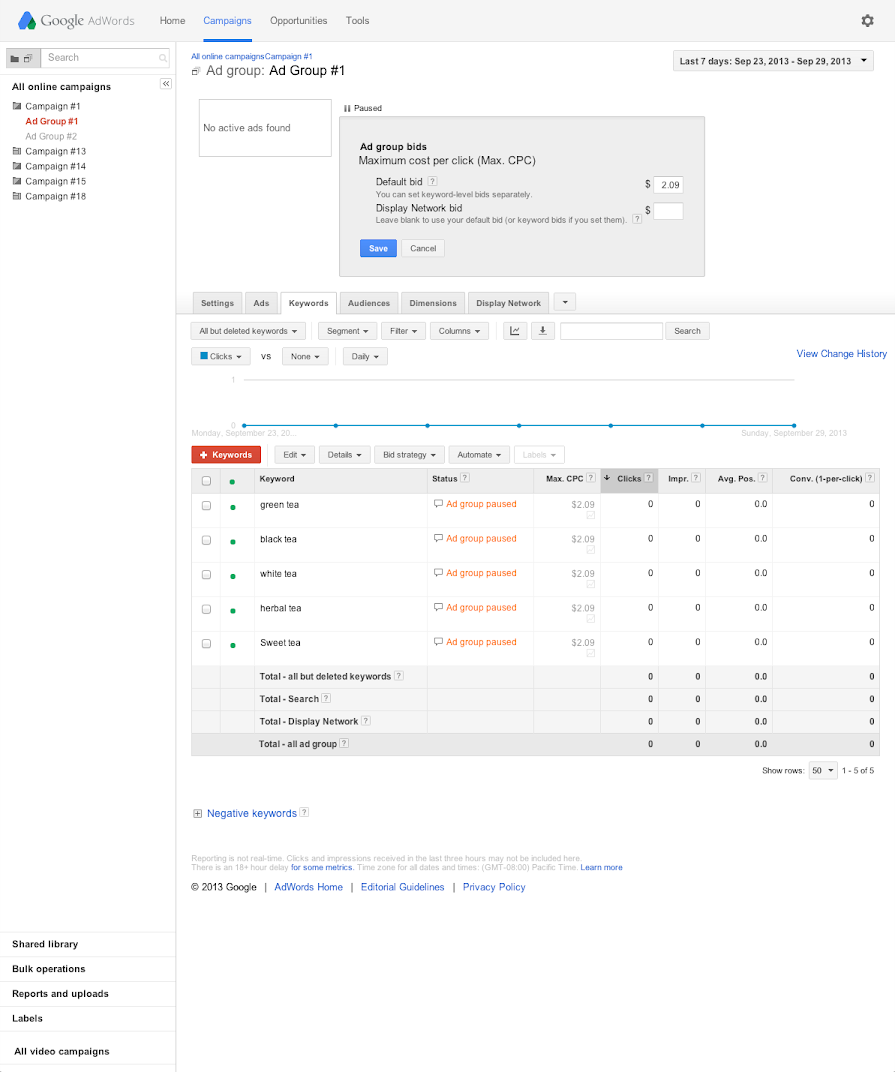Open All but deleted keywords dropdown
This screenshot has height=1072, width=895.
(248, 331)
